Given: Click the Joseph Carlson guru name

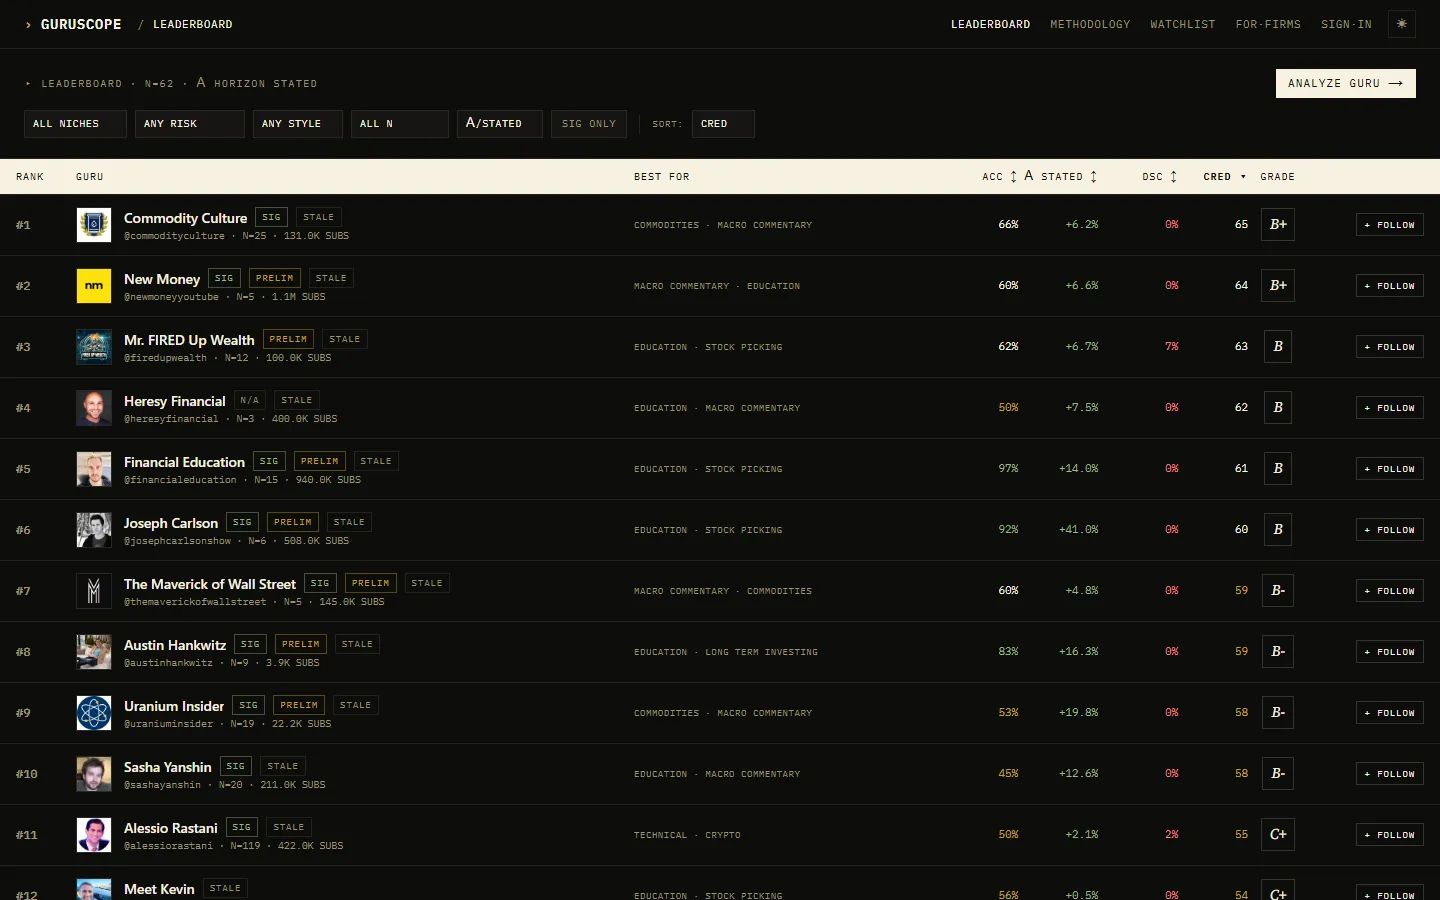Looking at the screenshot, I should [171, 523].
